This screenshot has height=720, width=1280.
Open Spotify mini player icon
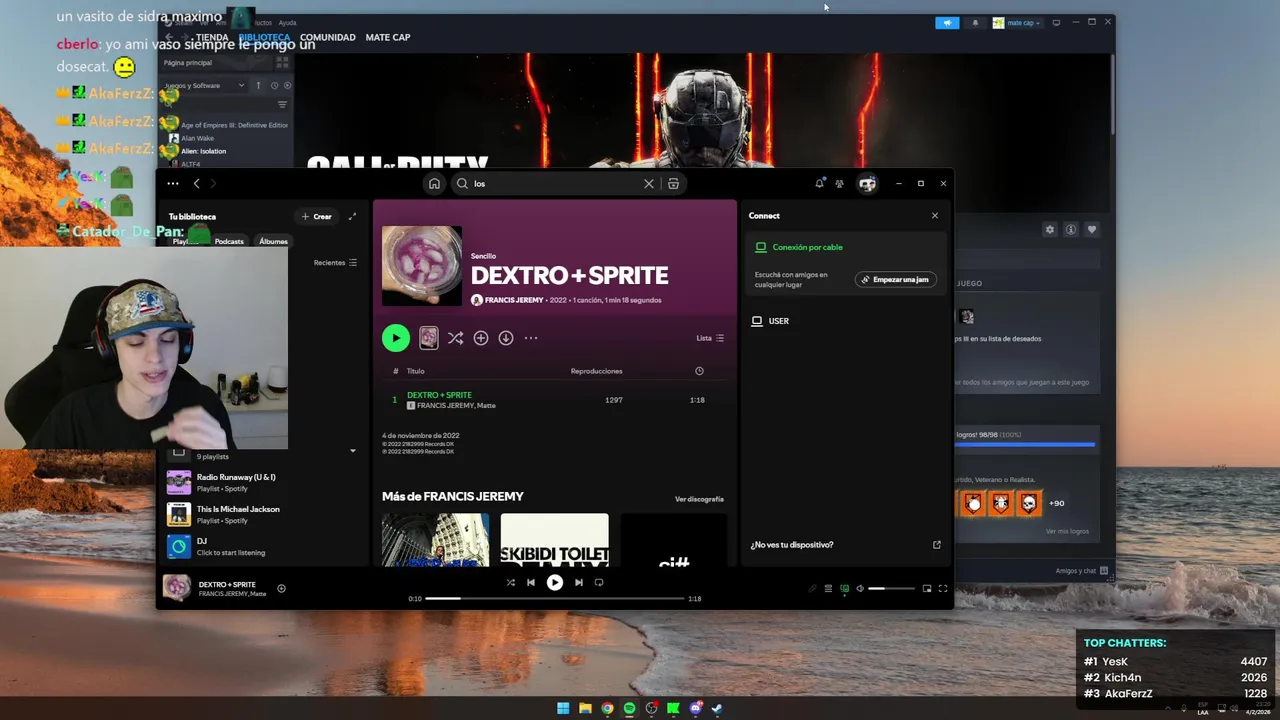tap(927, 589)
